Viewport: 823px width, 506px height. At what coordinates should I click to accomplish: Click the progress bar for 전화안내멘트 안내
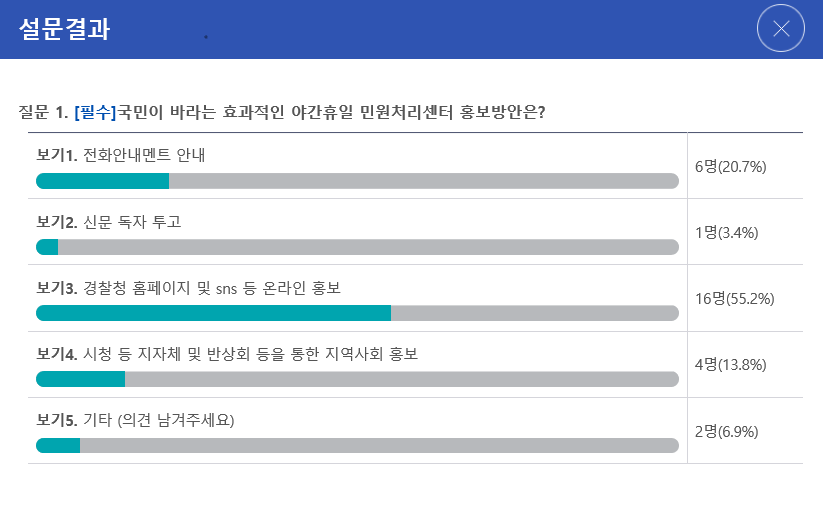point(357,181)
